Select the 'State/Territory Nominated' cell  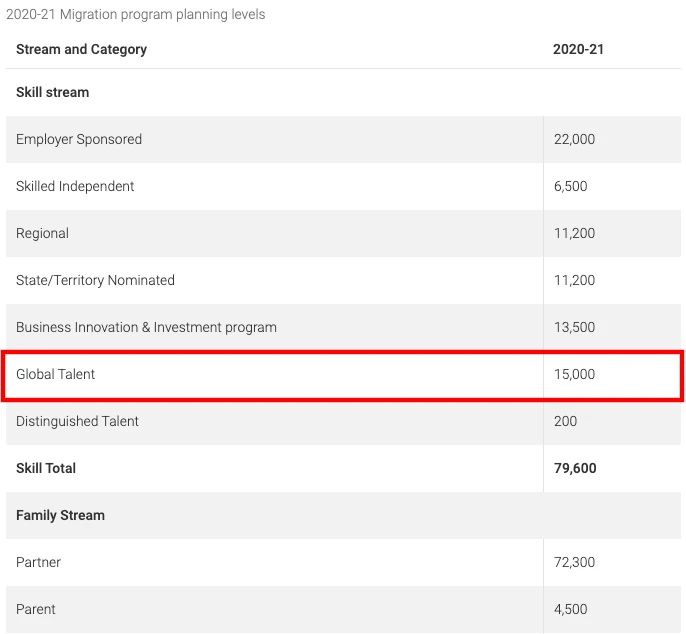[95, 280]
